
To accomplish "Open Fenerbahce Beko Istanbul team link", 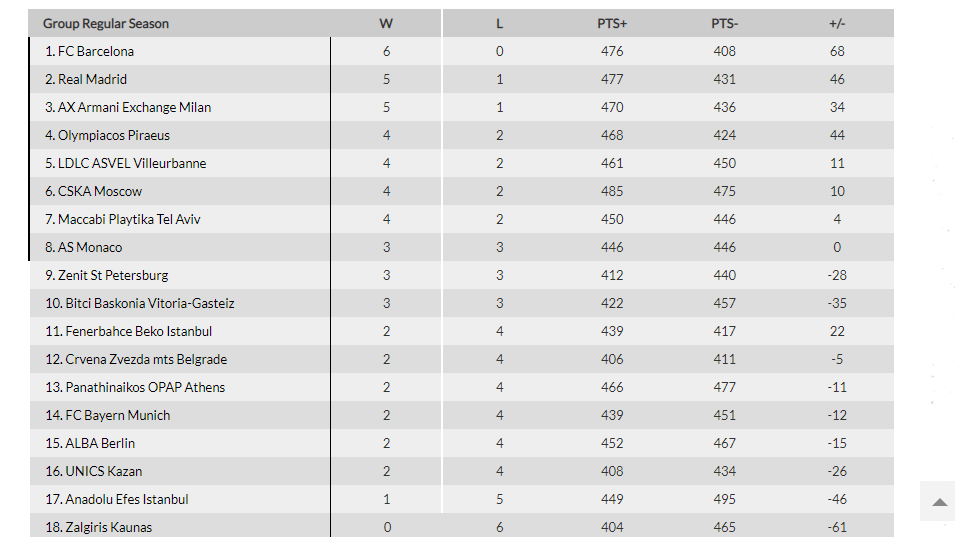I will point(138,331).
